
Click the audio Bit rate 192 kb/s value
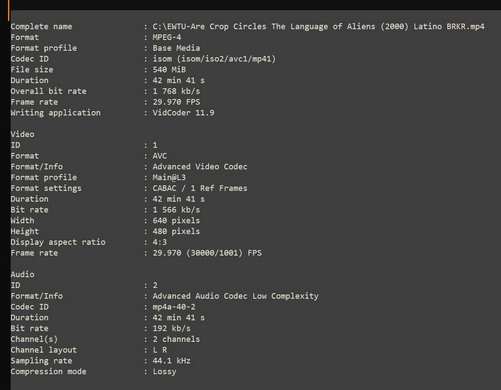(x=171, y=328)
